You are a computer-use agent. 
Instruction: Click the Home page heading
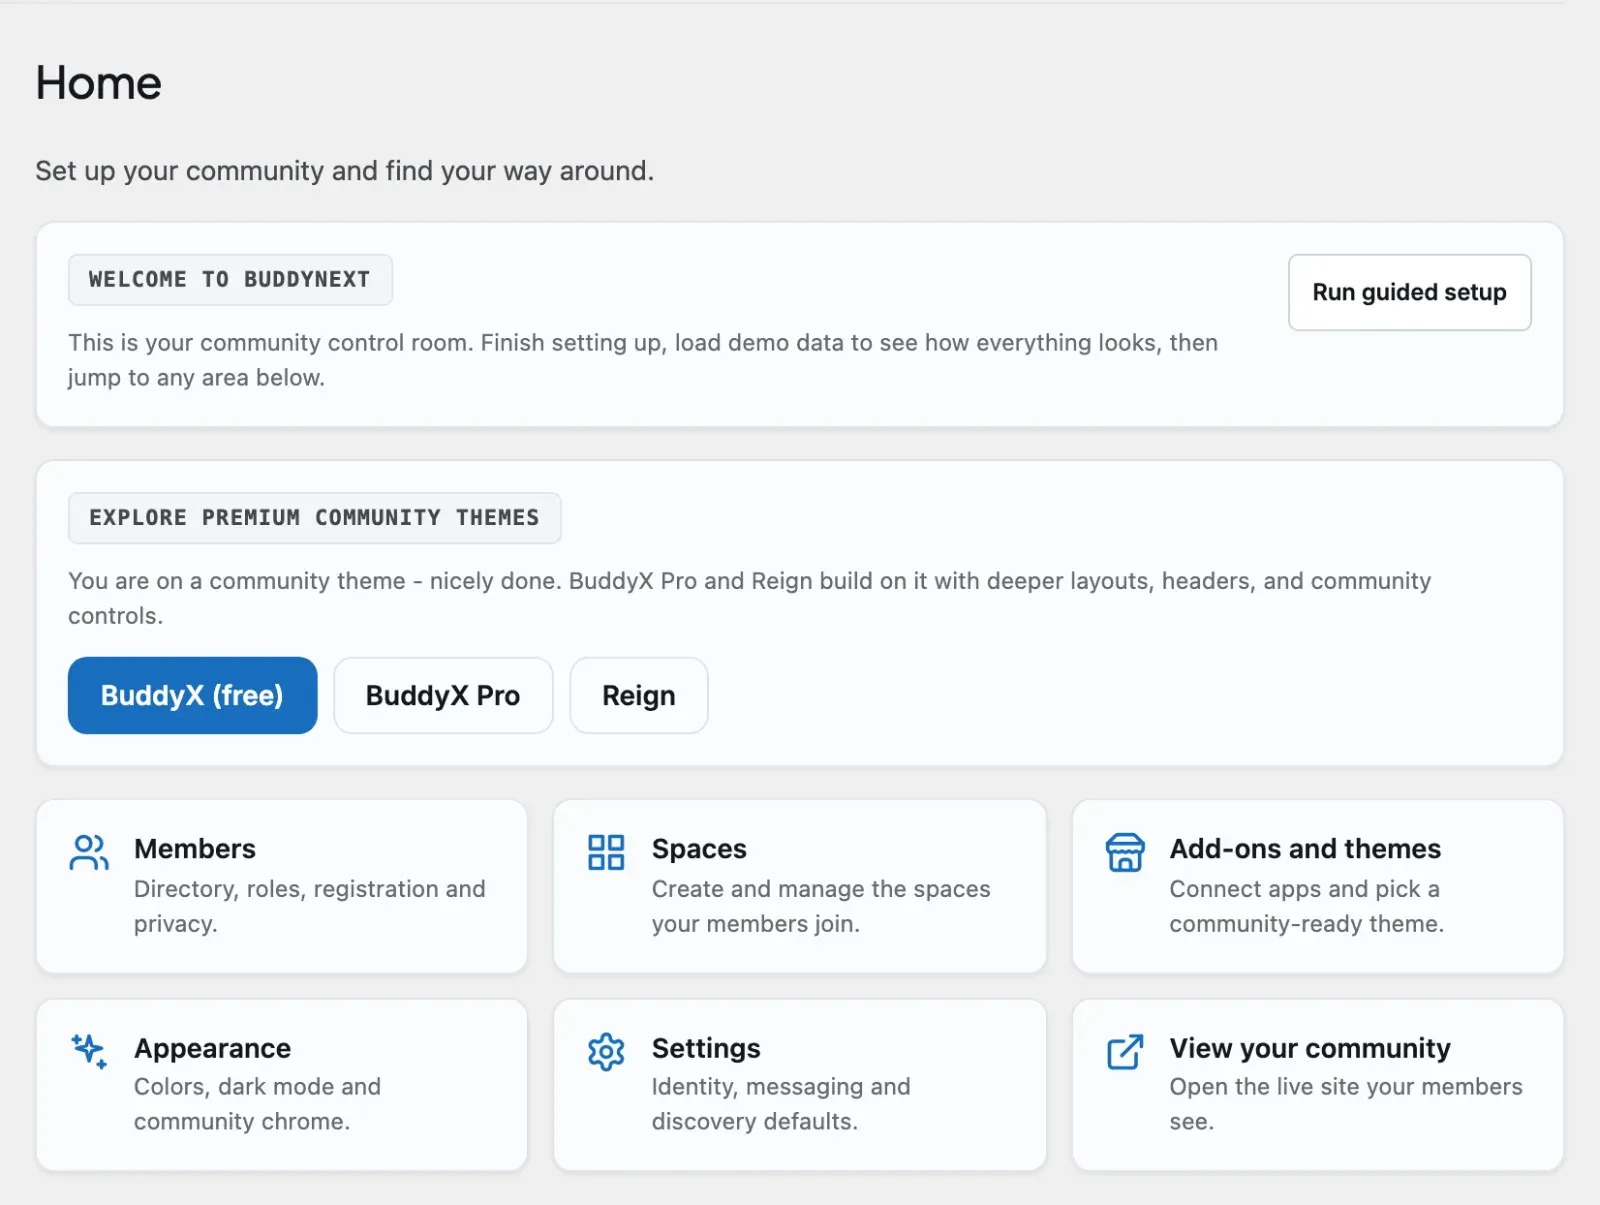(98, 82)
